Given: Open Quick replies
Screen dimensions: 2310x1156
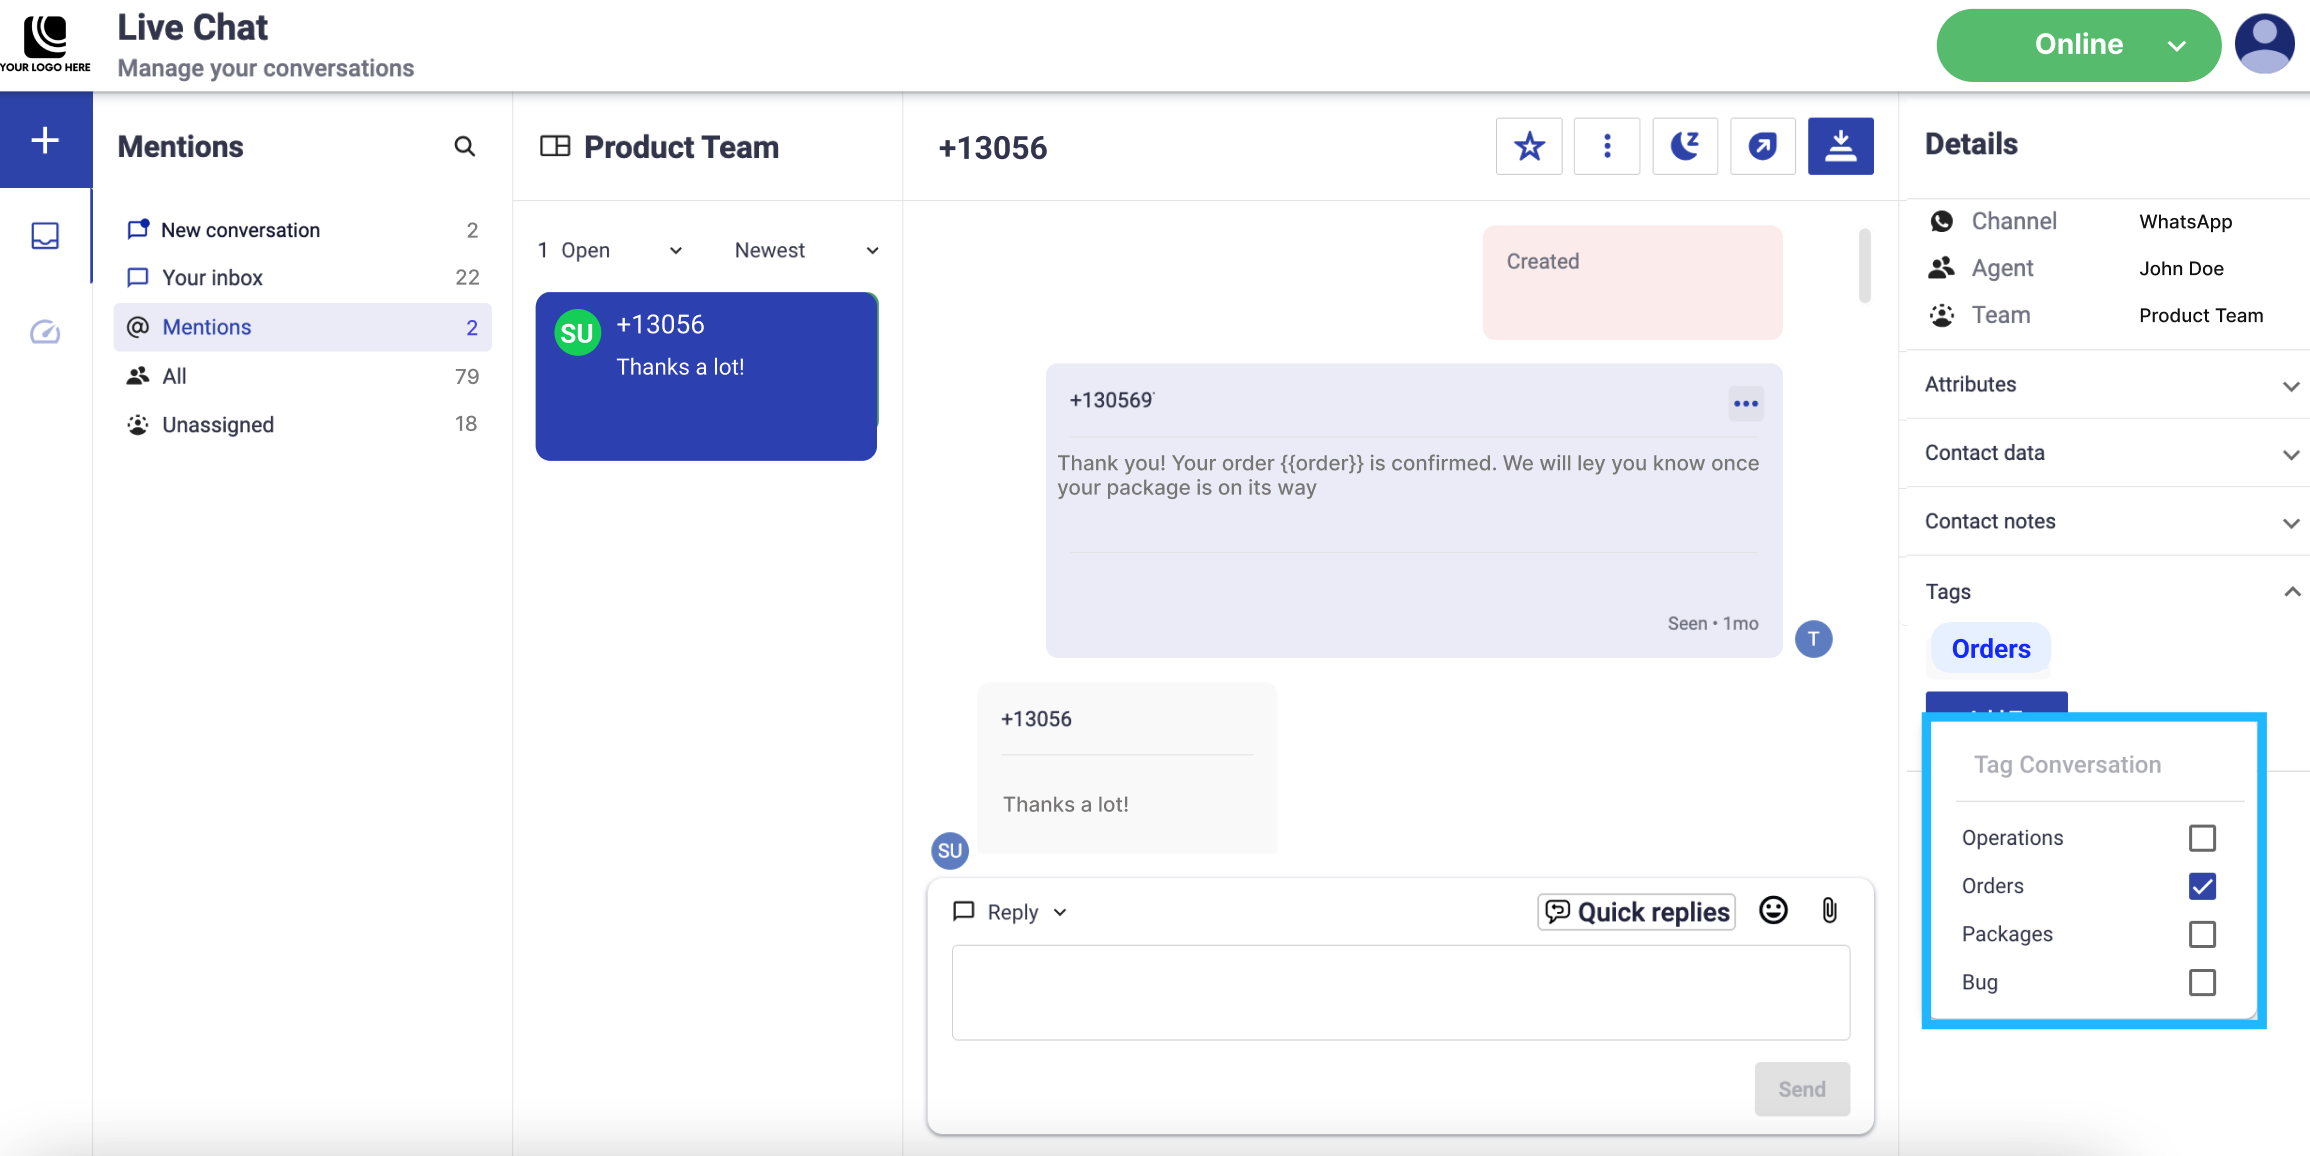Looking at the screenshot, I should (1636, 912).
